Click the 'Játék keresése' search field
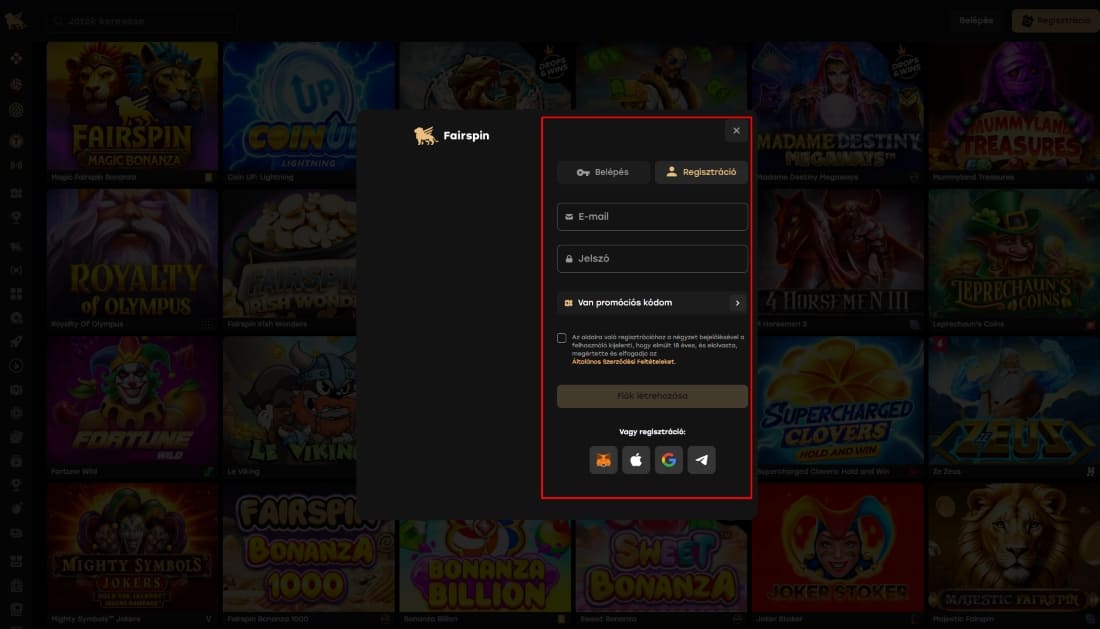The width and height of the screenshot is (1100, 629). click(x=144, y=21)
